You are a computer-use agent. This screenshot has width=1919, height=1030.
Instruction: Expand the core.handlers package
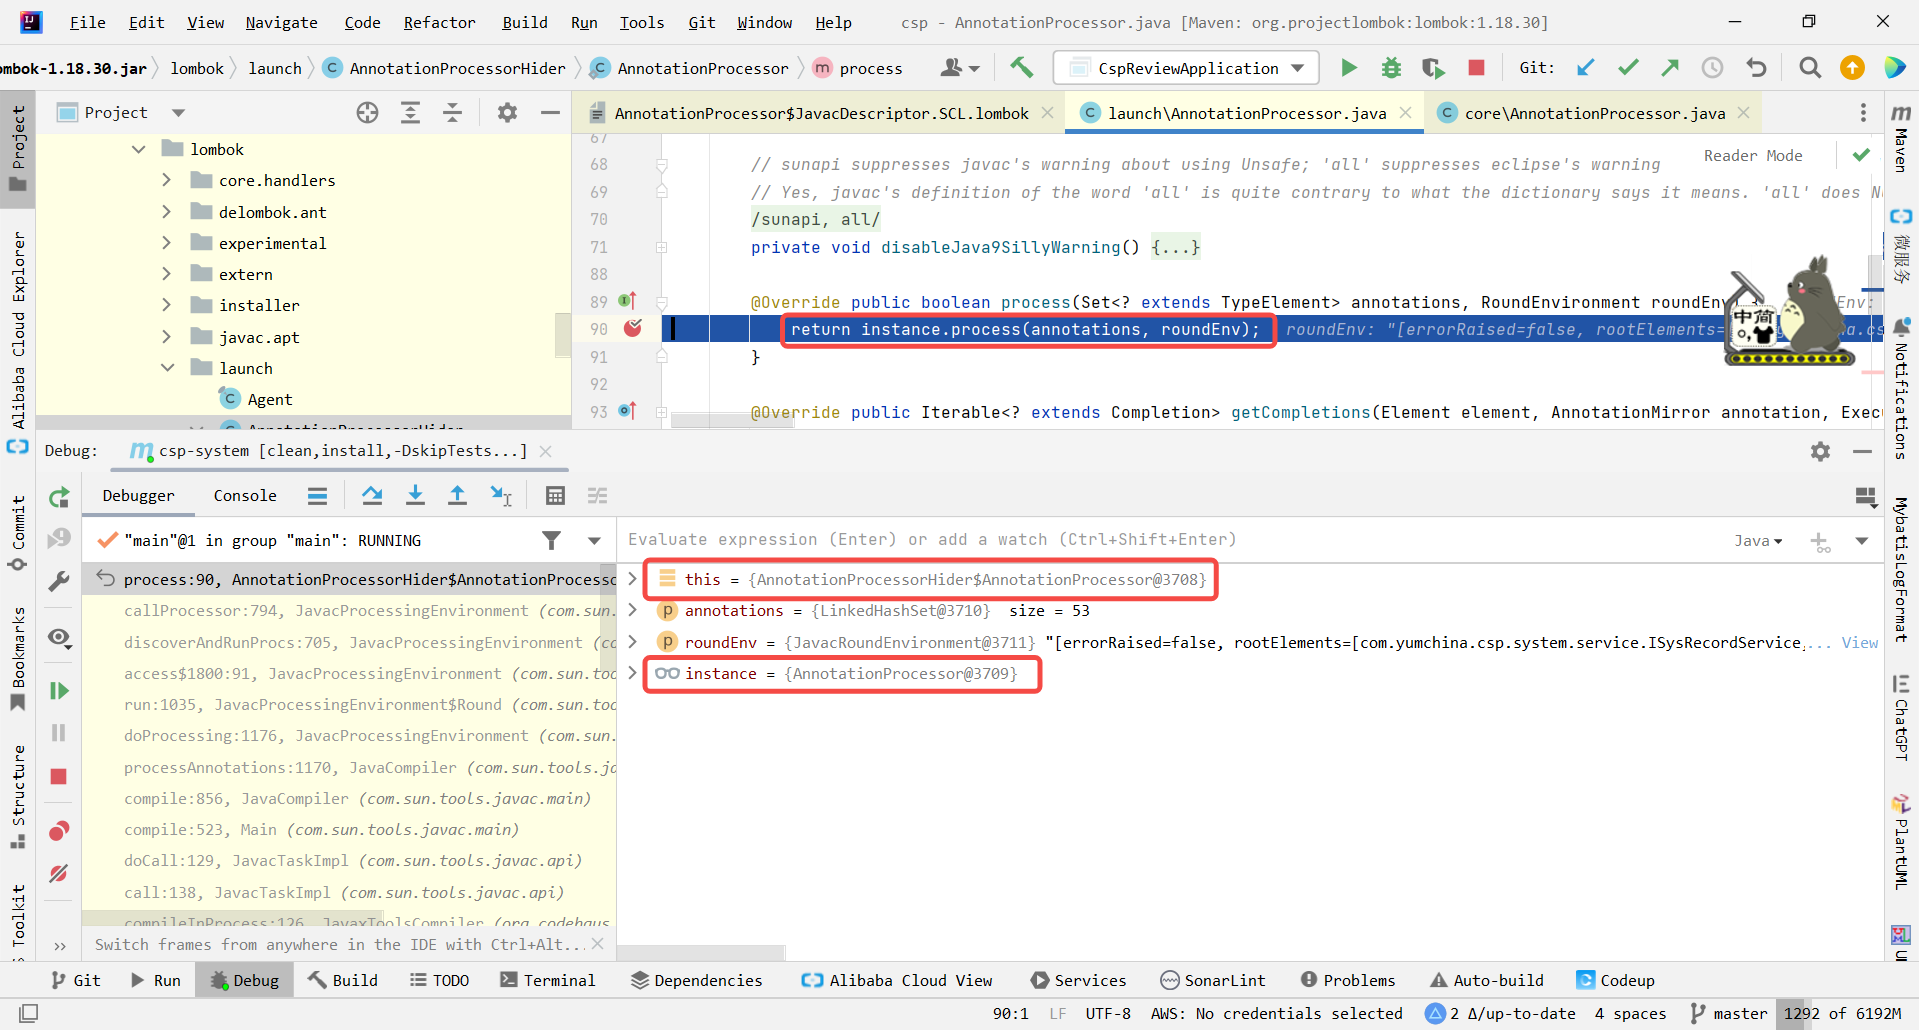tap(166, 180)
